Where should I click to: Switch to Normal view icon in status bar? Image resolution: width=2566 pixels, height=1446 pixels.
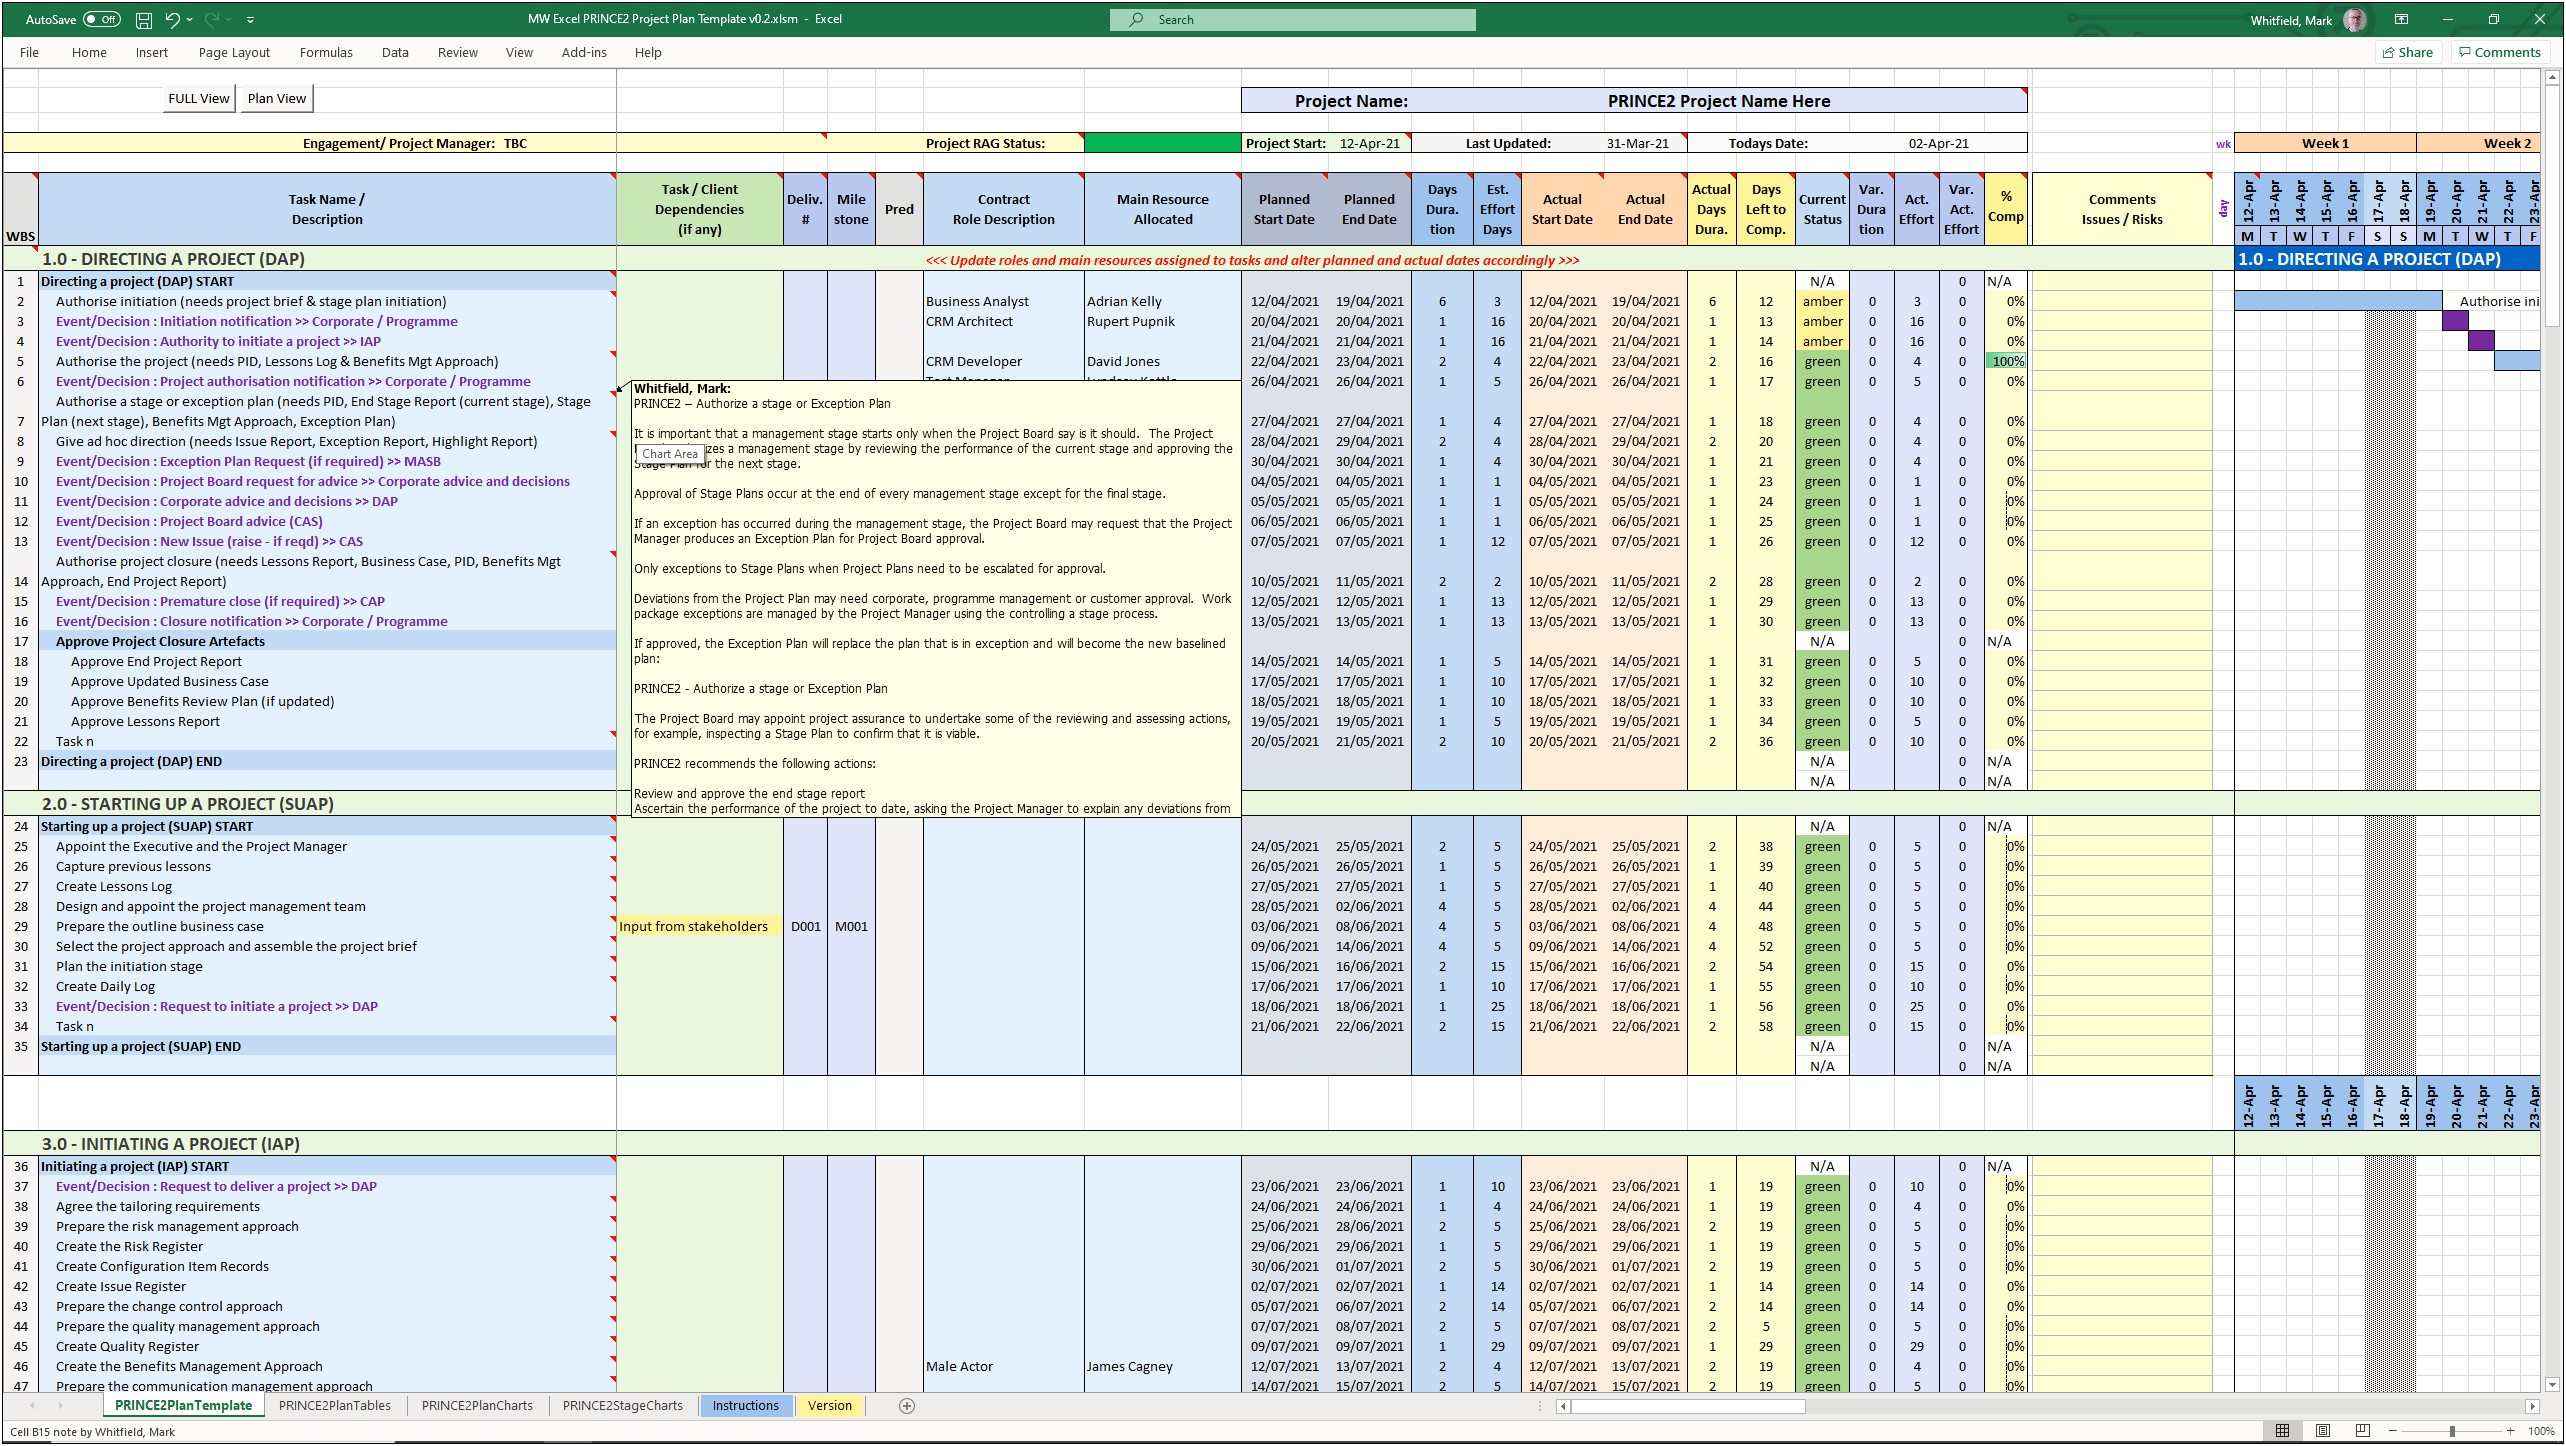point(2282,1431)
